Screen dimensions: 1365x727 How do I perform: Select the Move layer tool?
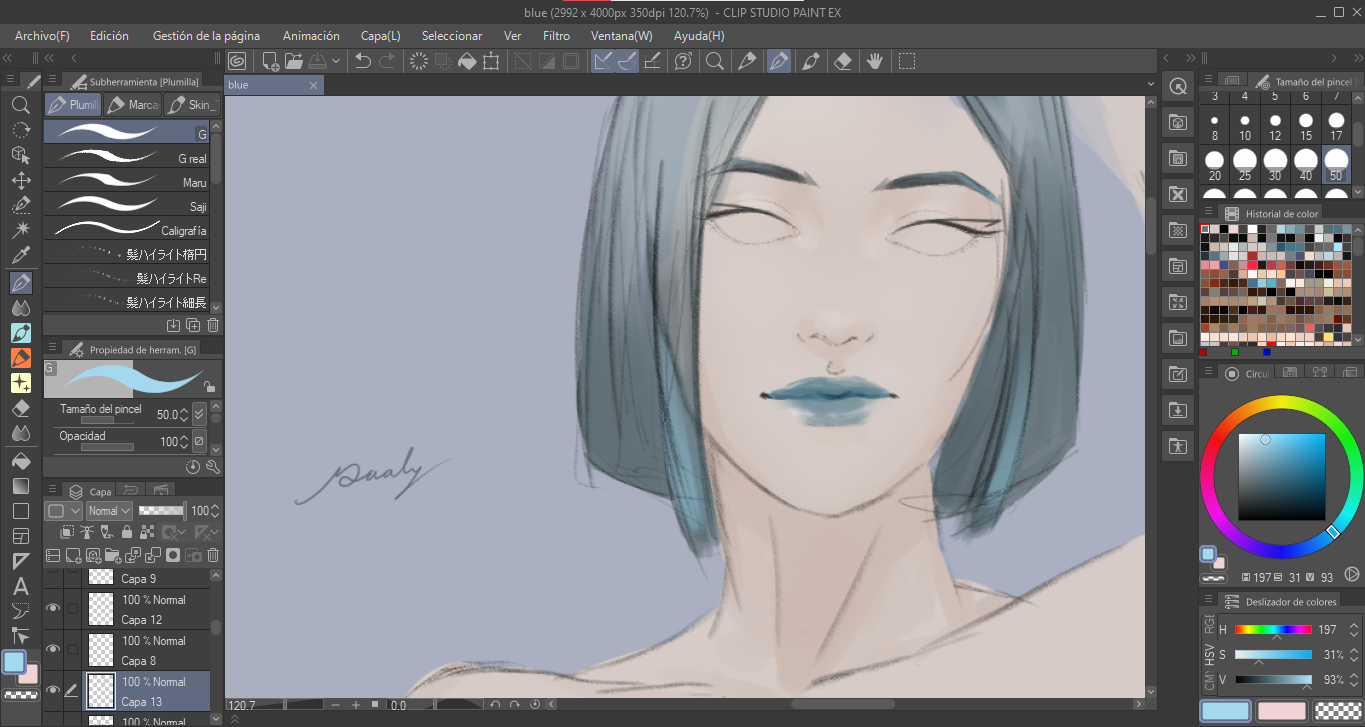[x=20, y=180]
